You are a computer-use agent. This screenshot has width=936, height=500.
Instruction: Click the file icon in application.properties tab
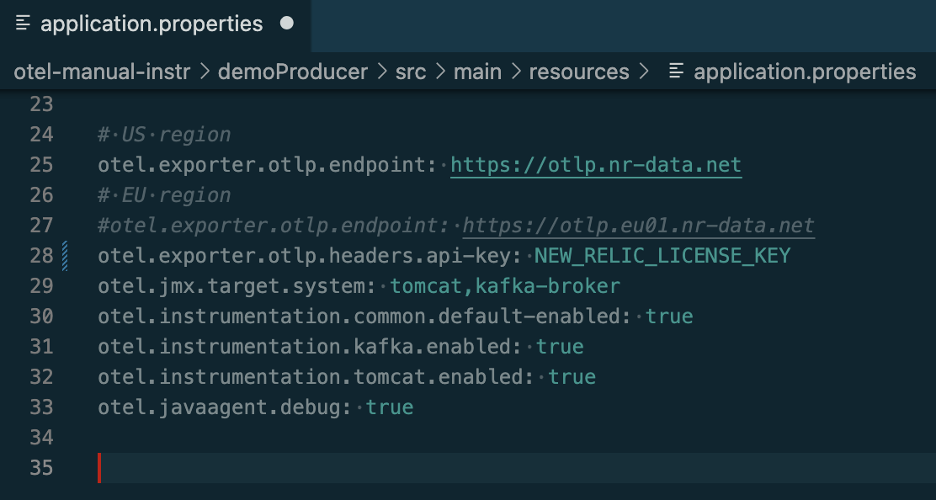(x=23, y=23)
